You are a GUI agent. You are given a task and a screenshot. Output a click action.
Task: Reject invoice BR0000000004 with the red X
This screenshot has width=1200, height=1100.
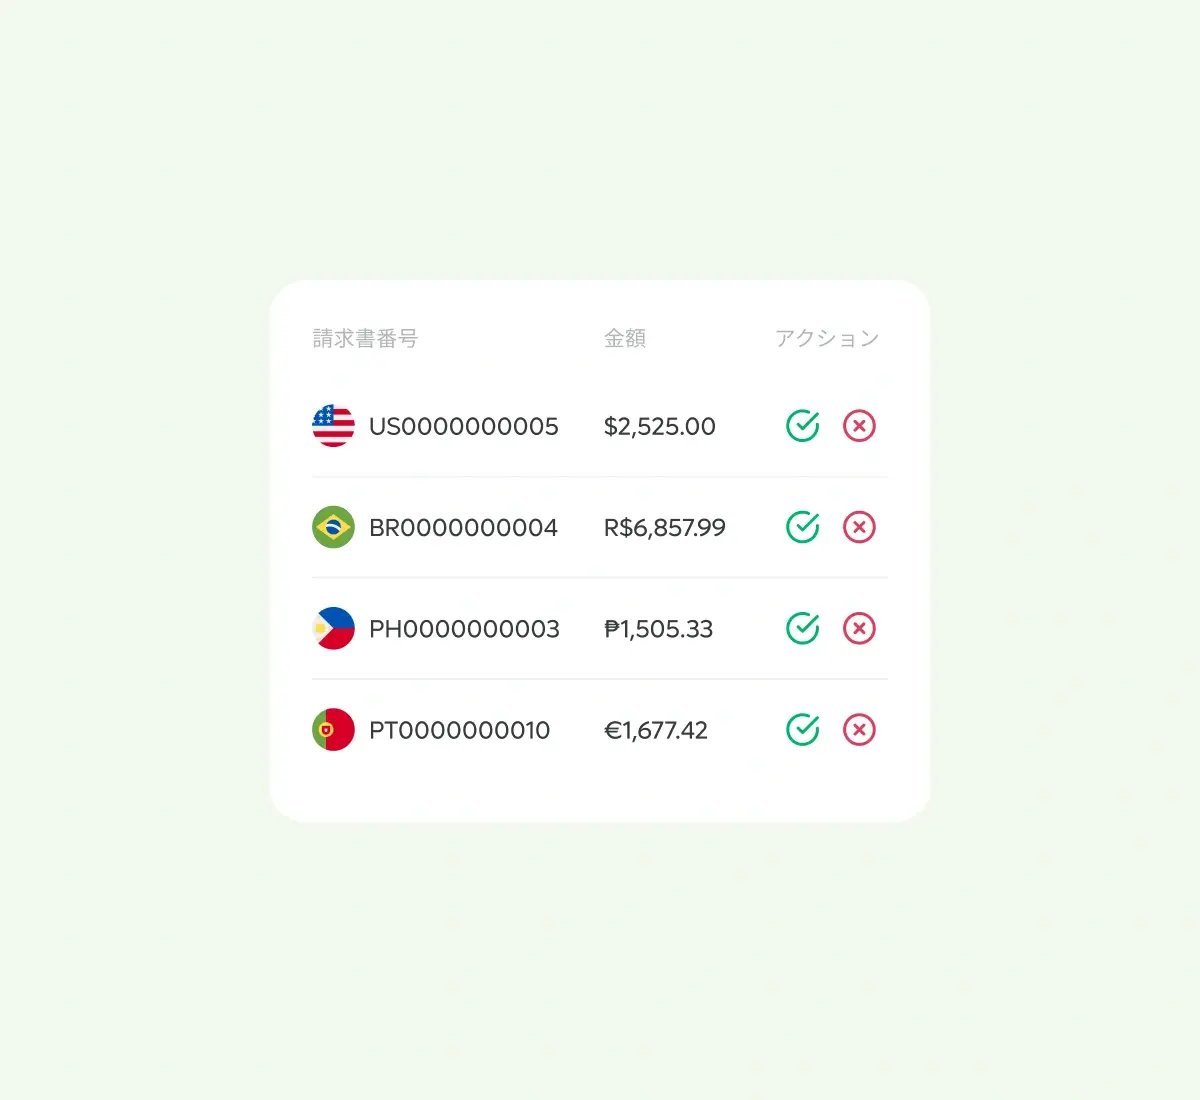[x=860, y=528]
